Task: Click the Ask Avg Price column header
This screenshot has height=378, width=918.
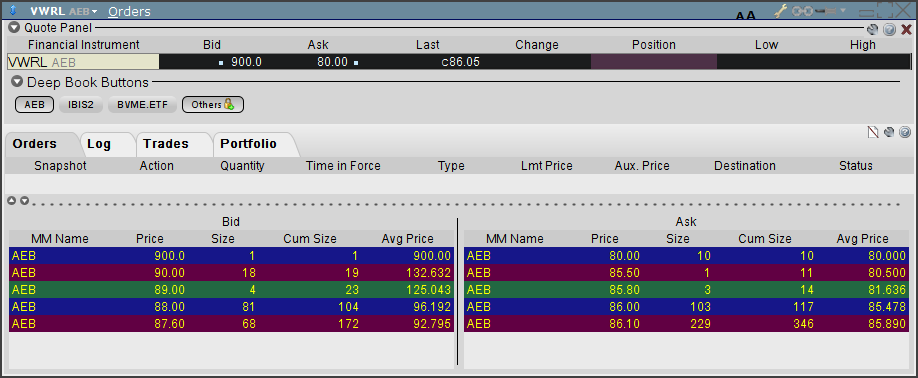Action: click(862, 239)
